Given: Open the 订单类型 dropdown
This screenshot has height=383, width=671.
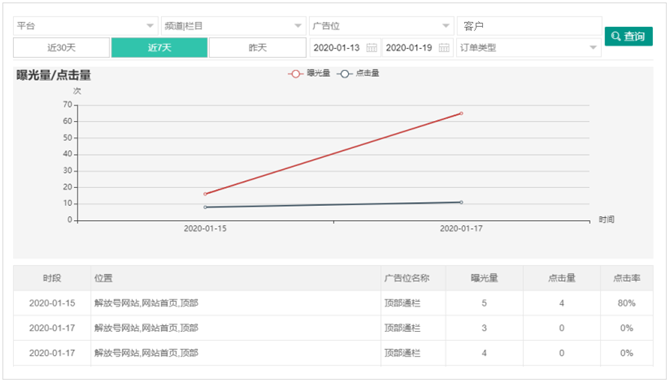Looking at the screenshot, I should (528, 48).
